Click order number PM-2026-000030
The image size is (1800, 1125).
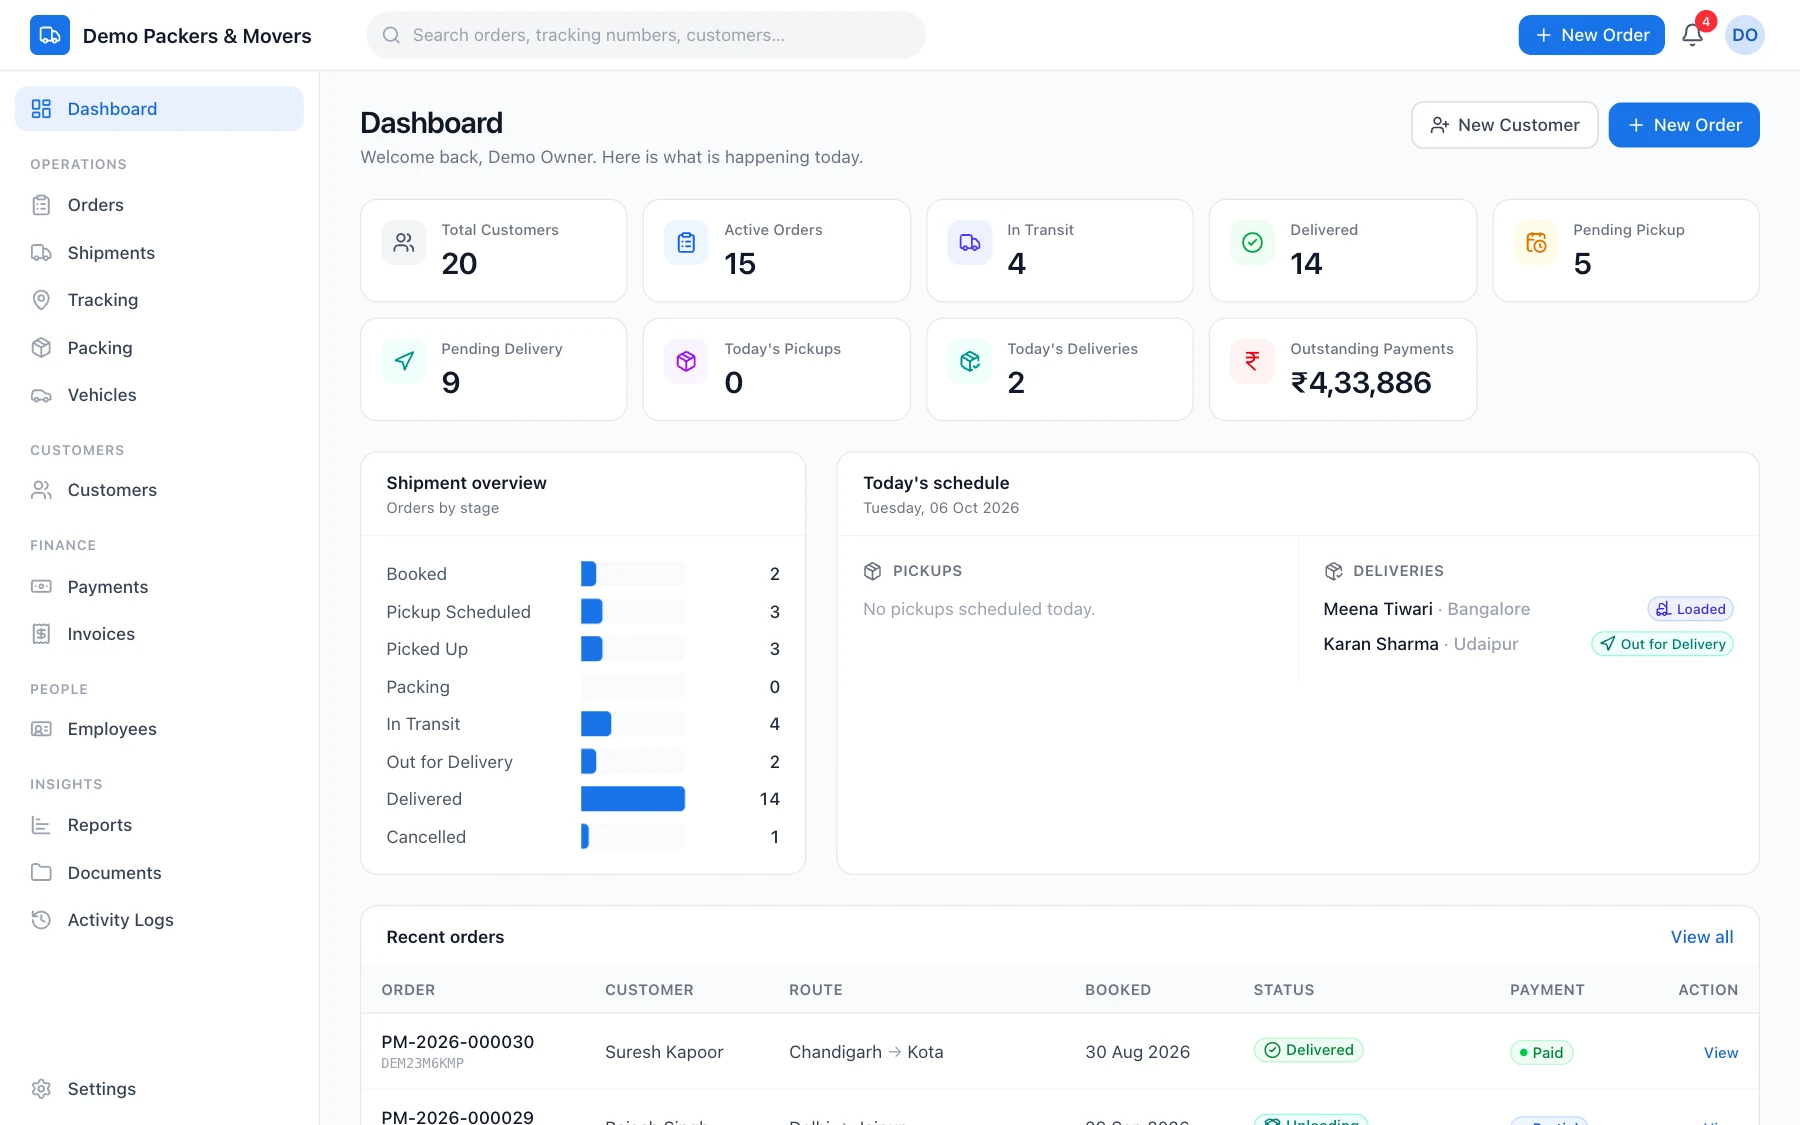(x=458, y=1042)
